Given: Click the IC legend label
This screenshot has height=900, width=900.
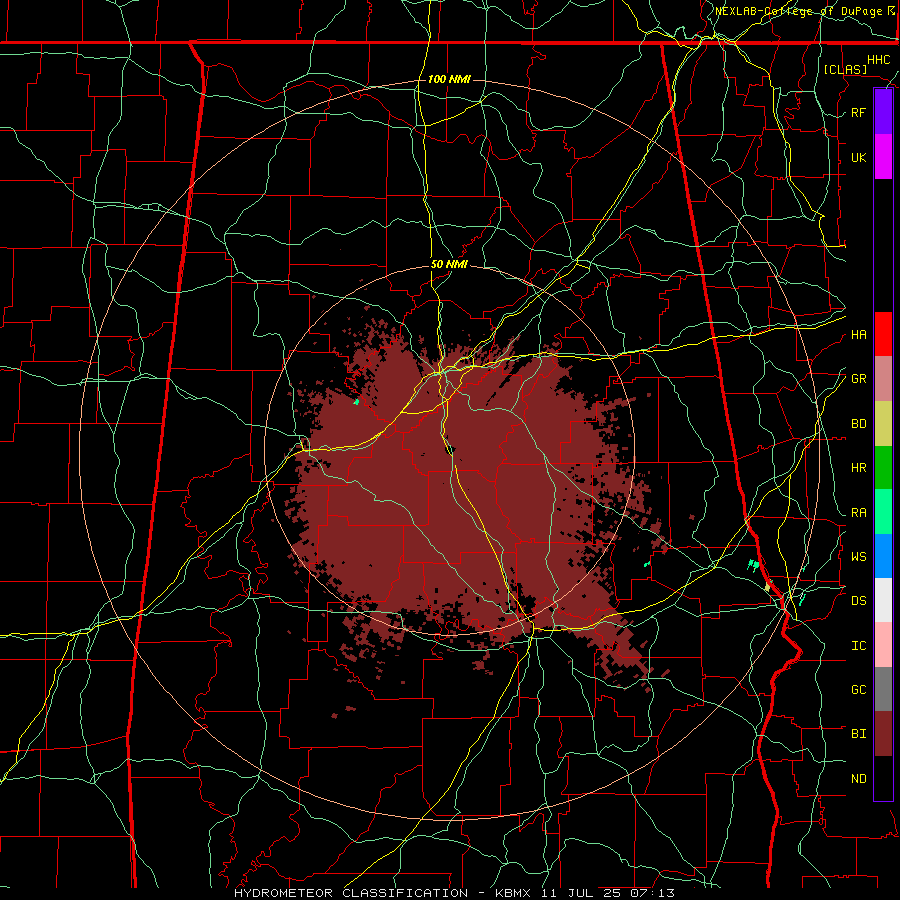Looking at the screenshot, I should point(858,646).
